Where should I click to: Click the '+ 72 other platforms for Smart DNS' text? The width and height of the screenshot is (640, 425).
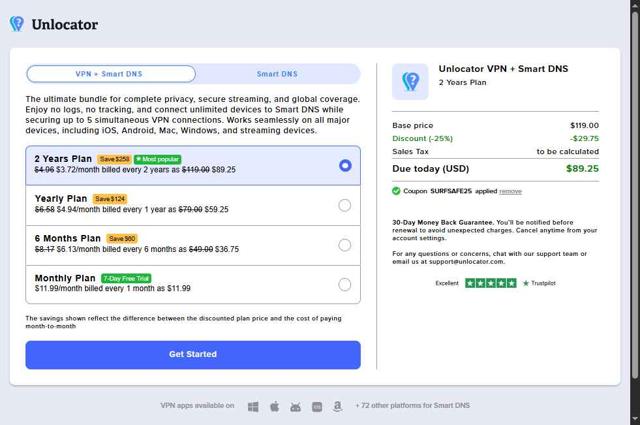coord(412,405)
